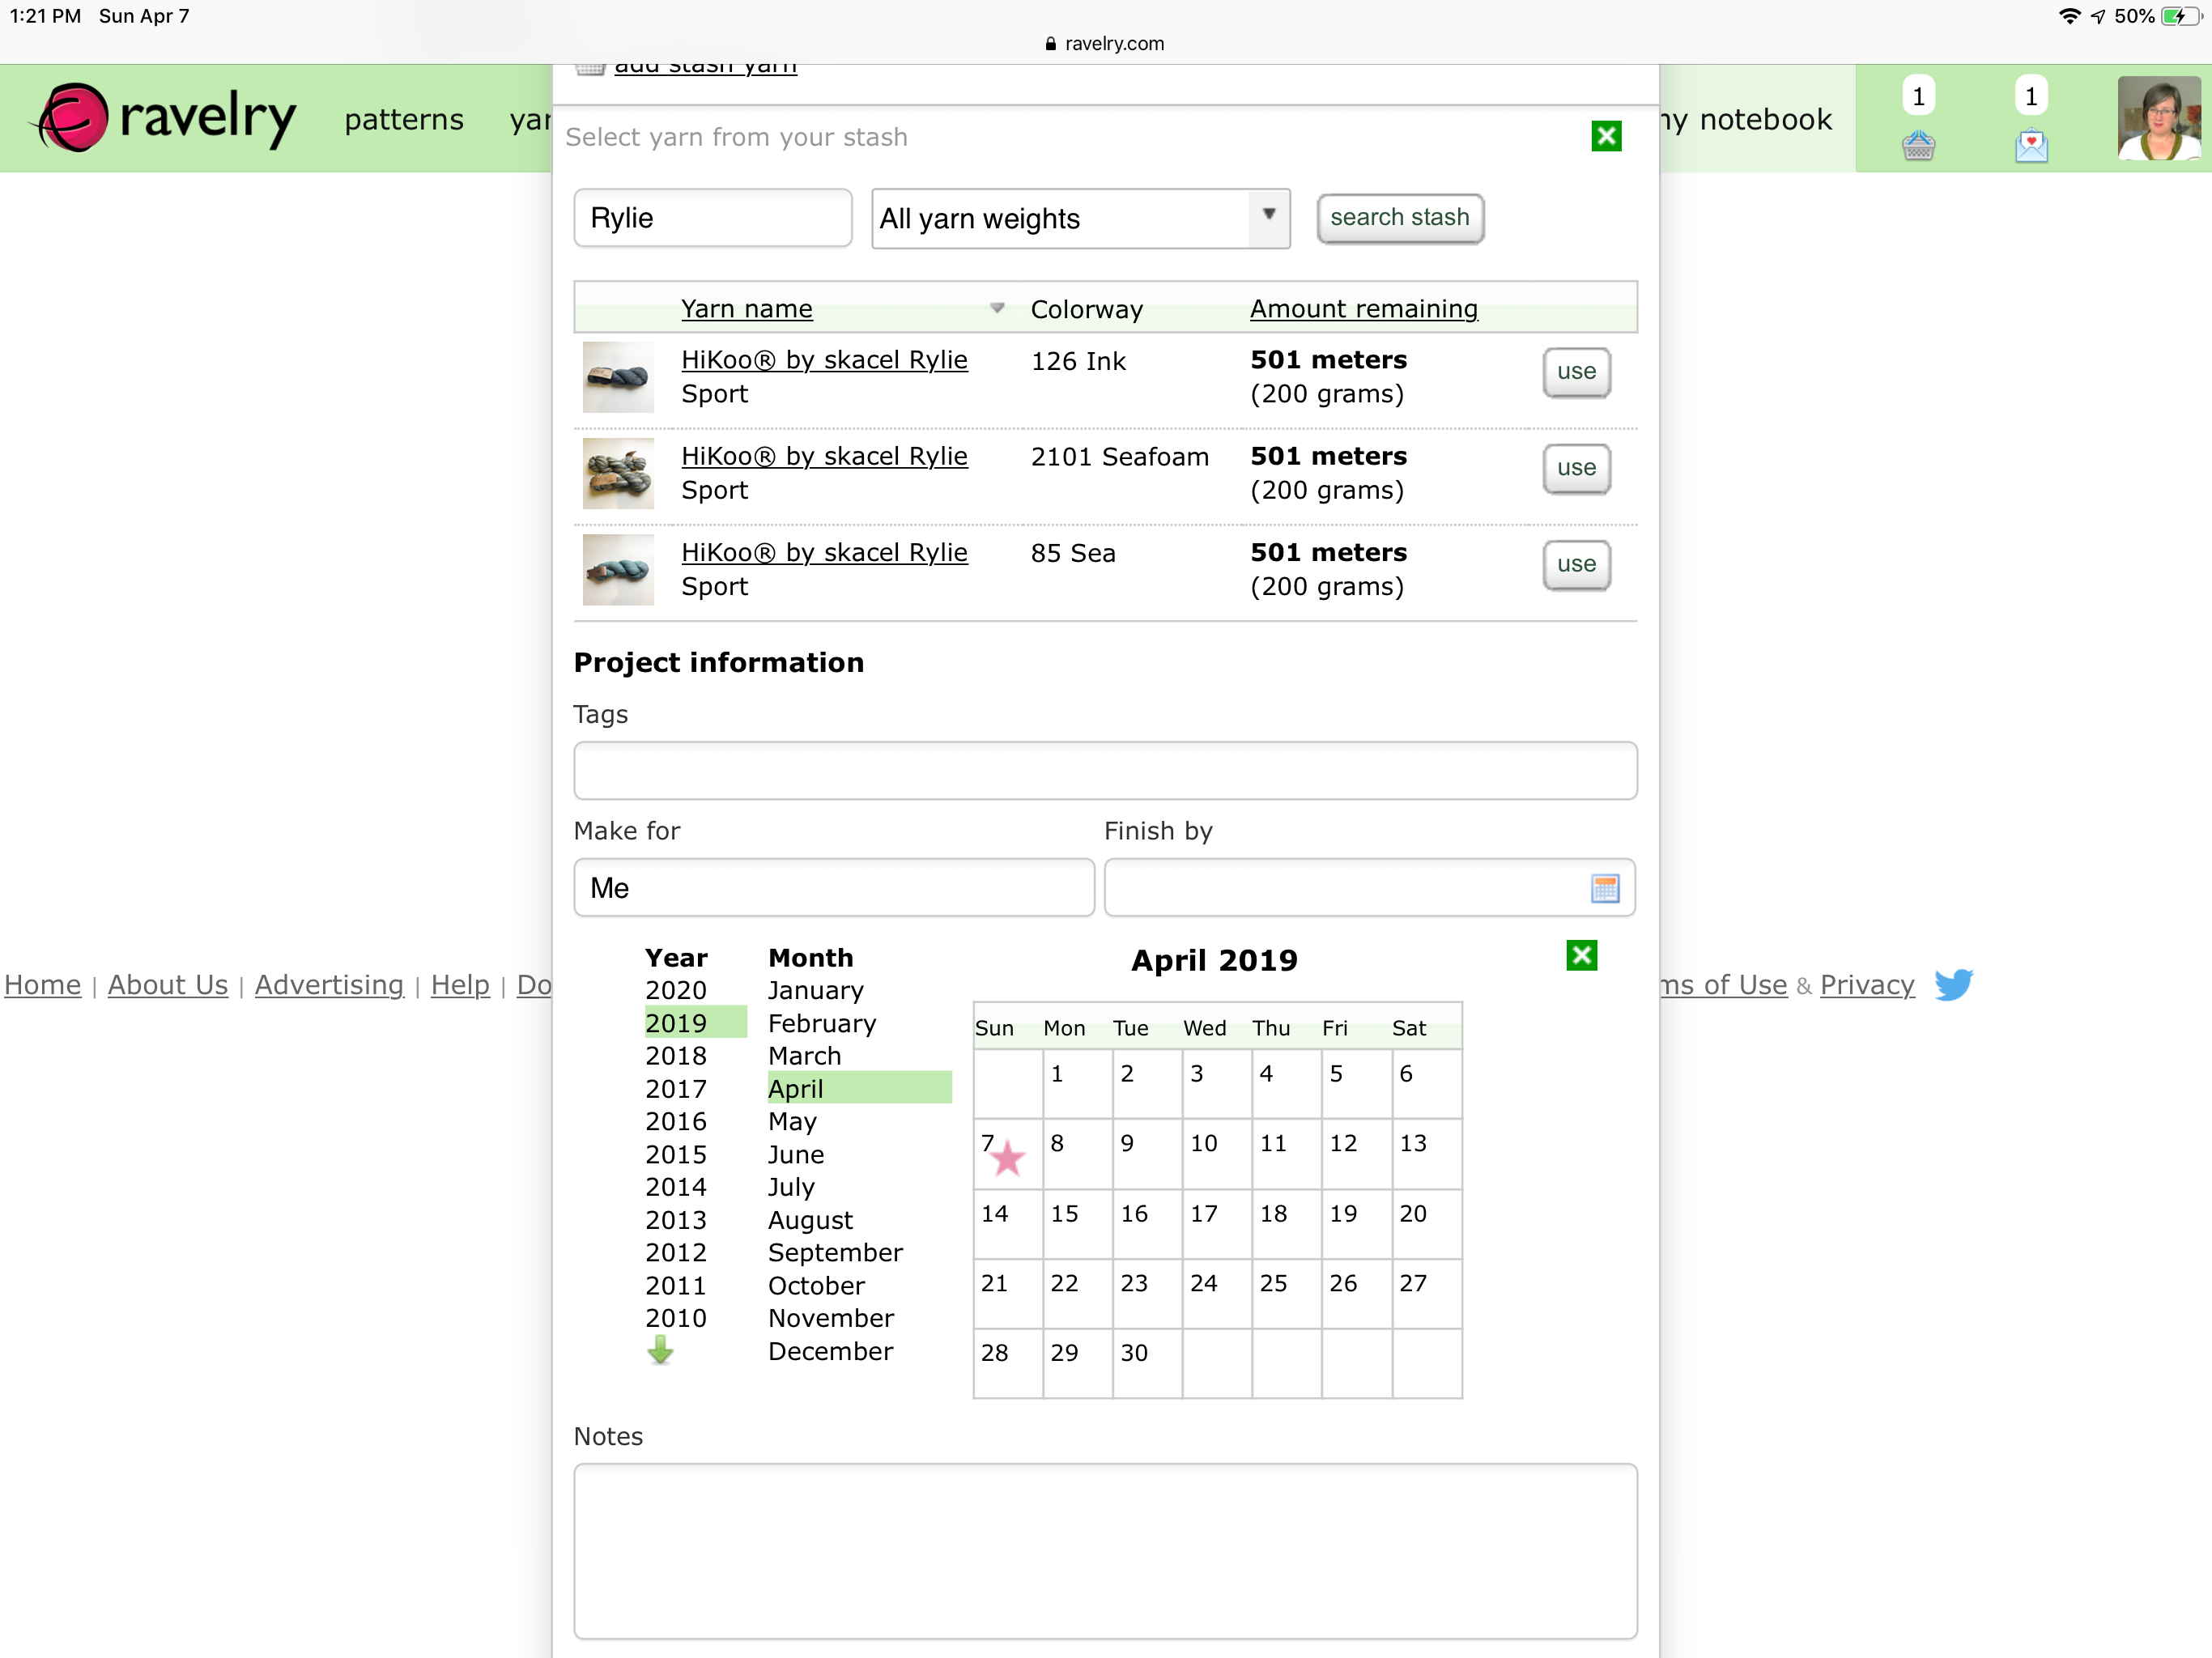Click the Notes text area
The image size is (2212, 1658).
1105,1551
